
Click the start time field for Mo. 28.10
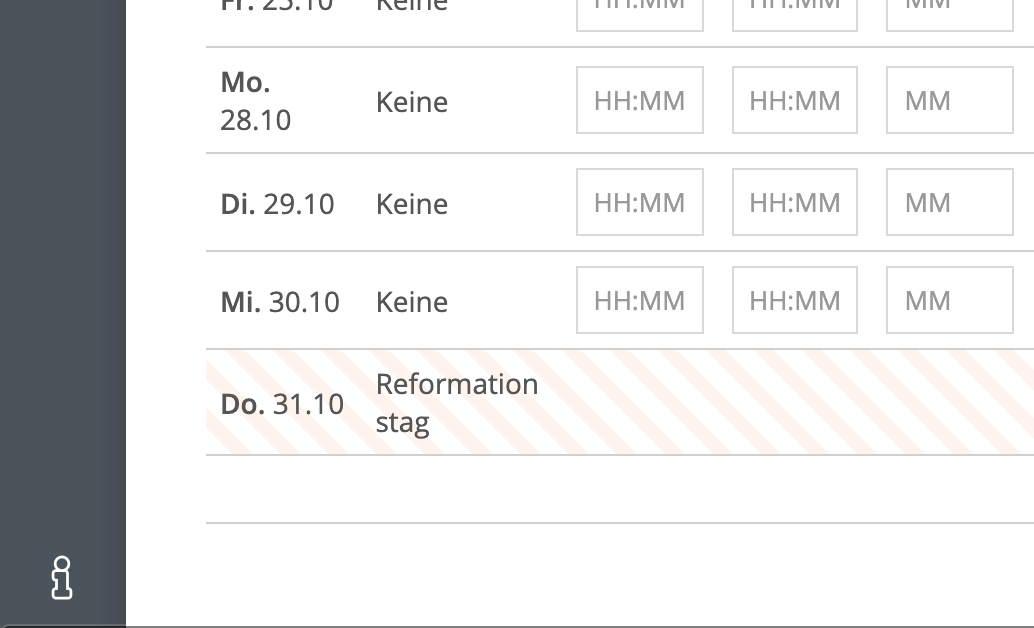[x=639, y=100]
